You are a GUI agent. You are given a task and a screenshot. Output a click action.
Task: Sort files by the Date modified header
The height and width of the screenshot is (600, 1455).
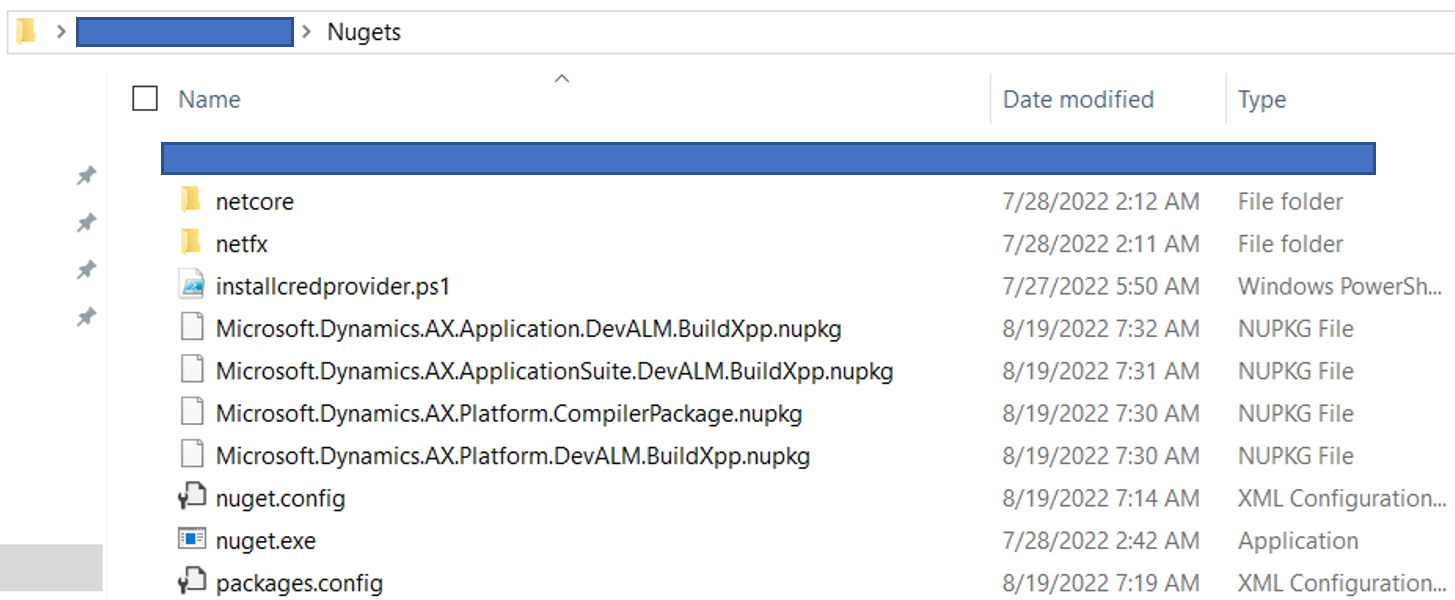1078,99
